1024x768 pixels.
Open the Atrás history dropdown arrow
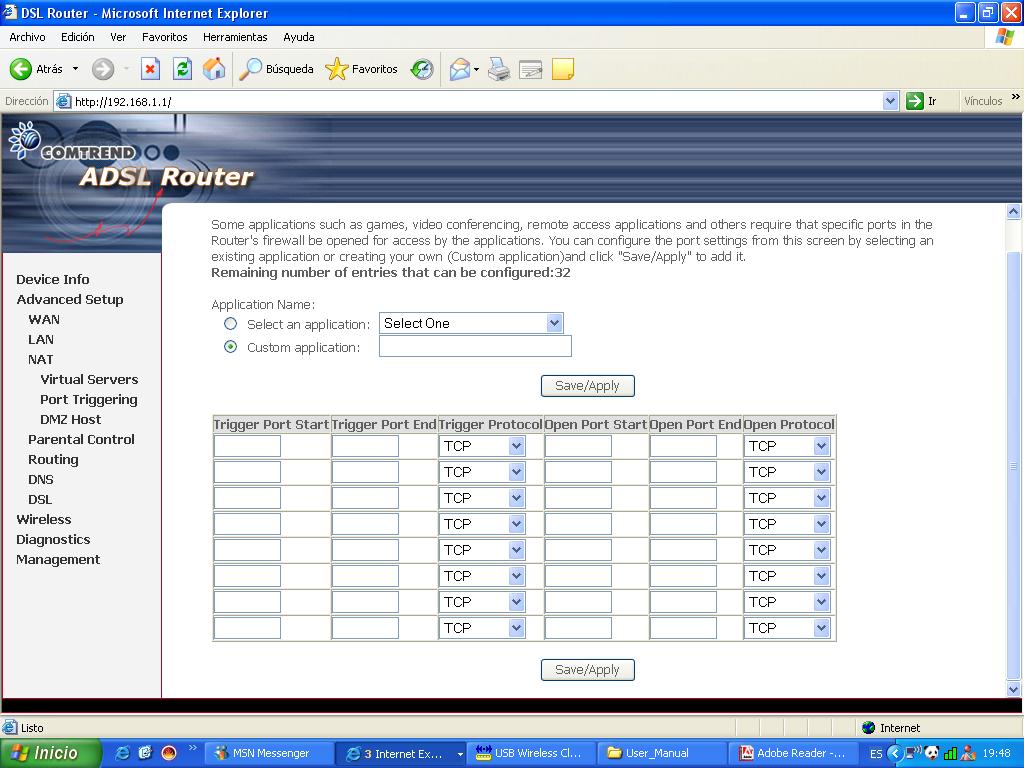tap(75, 69)
